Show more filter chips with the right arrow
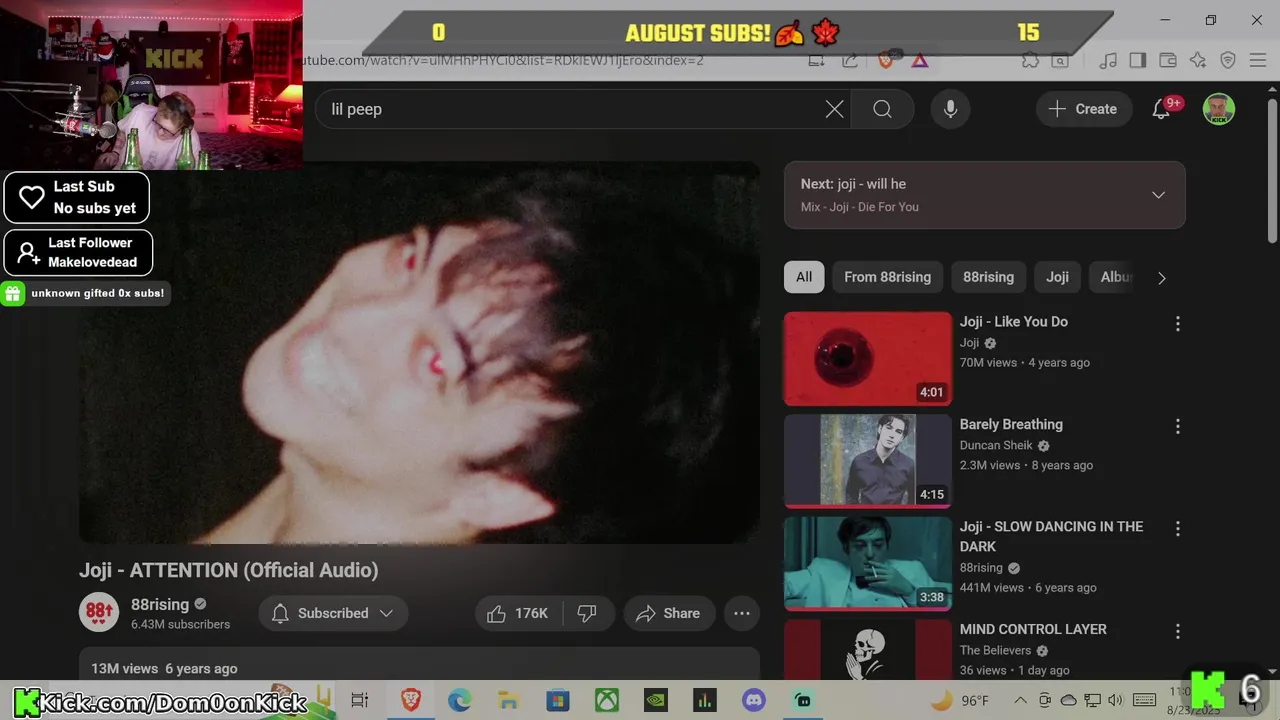Image resolution: width=1280 pixels, height=720 pixels. tap(1161, 278)
